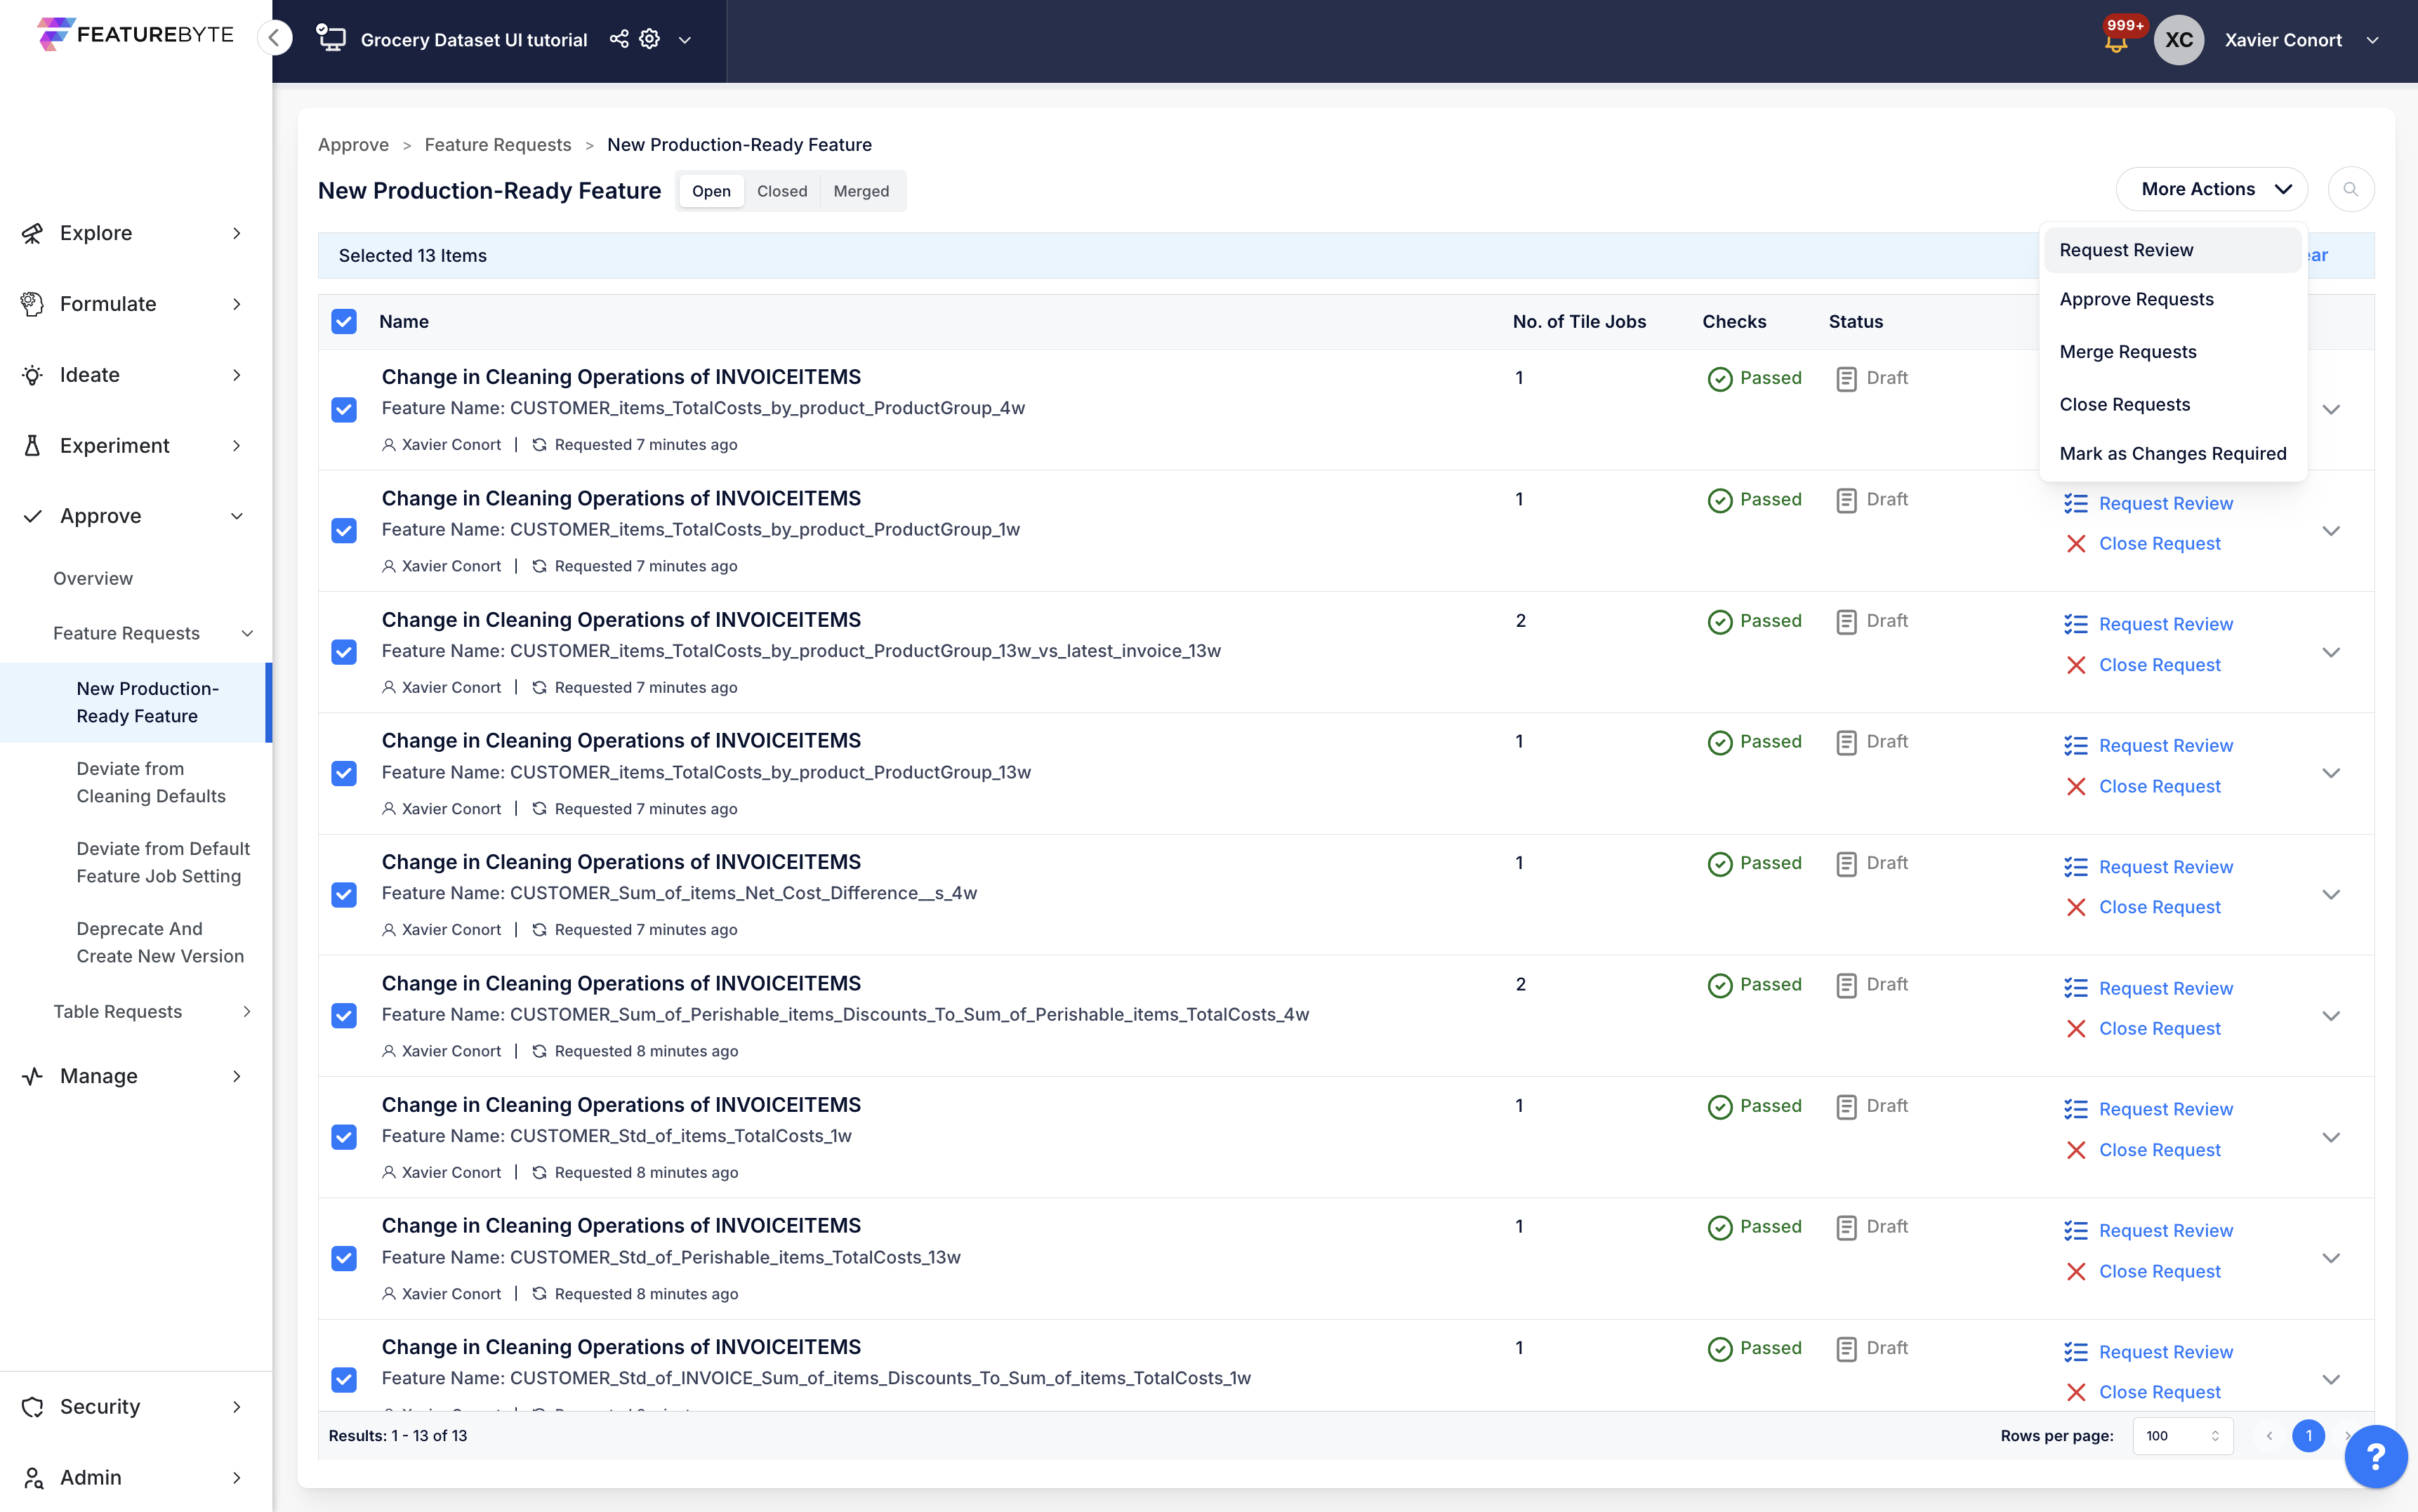The width and height of the screenshot is (2418, 1512).
Task: Expand the ProductGroup_1w request row chevron
Action: point(2331,531)
